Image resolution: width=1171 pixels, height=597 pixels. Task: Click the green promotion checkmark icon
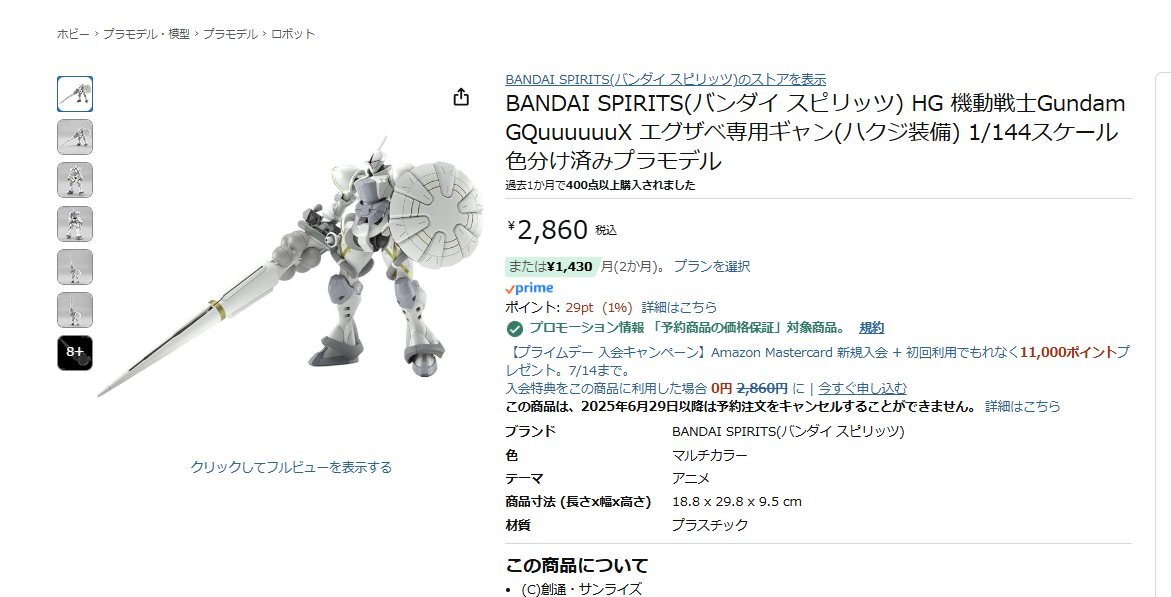coord(515,329)
